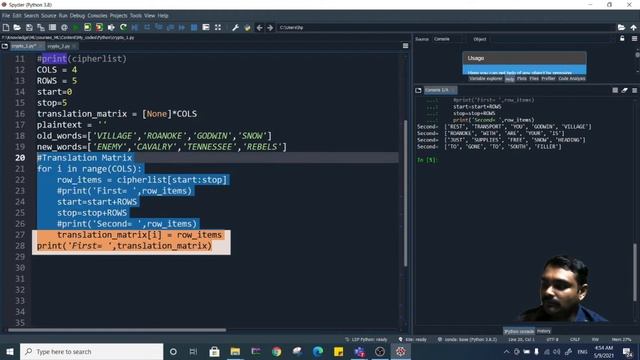The height and width of the screenshot is (360, 640).
Task: Open file via folder toolbar icon
Action: pyautogui.click(x=17, y=27)
